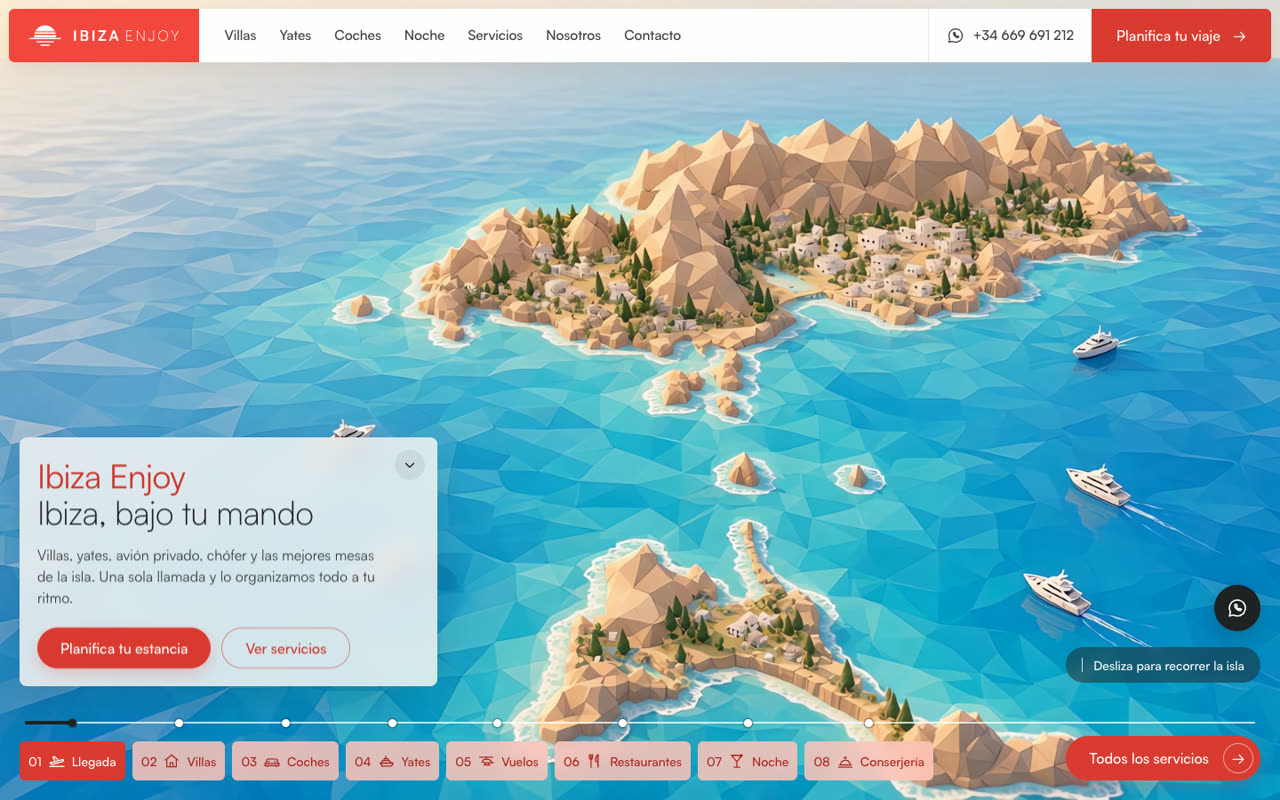The height and width of the screenshot is (800, 1280).
Task: Click the cutlery icon on Restaurantes tab
Action: point(594,762)
